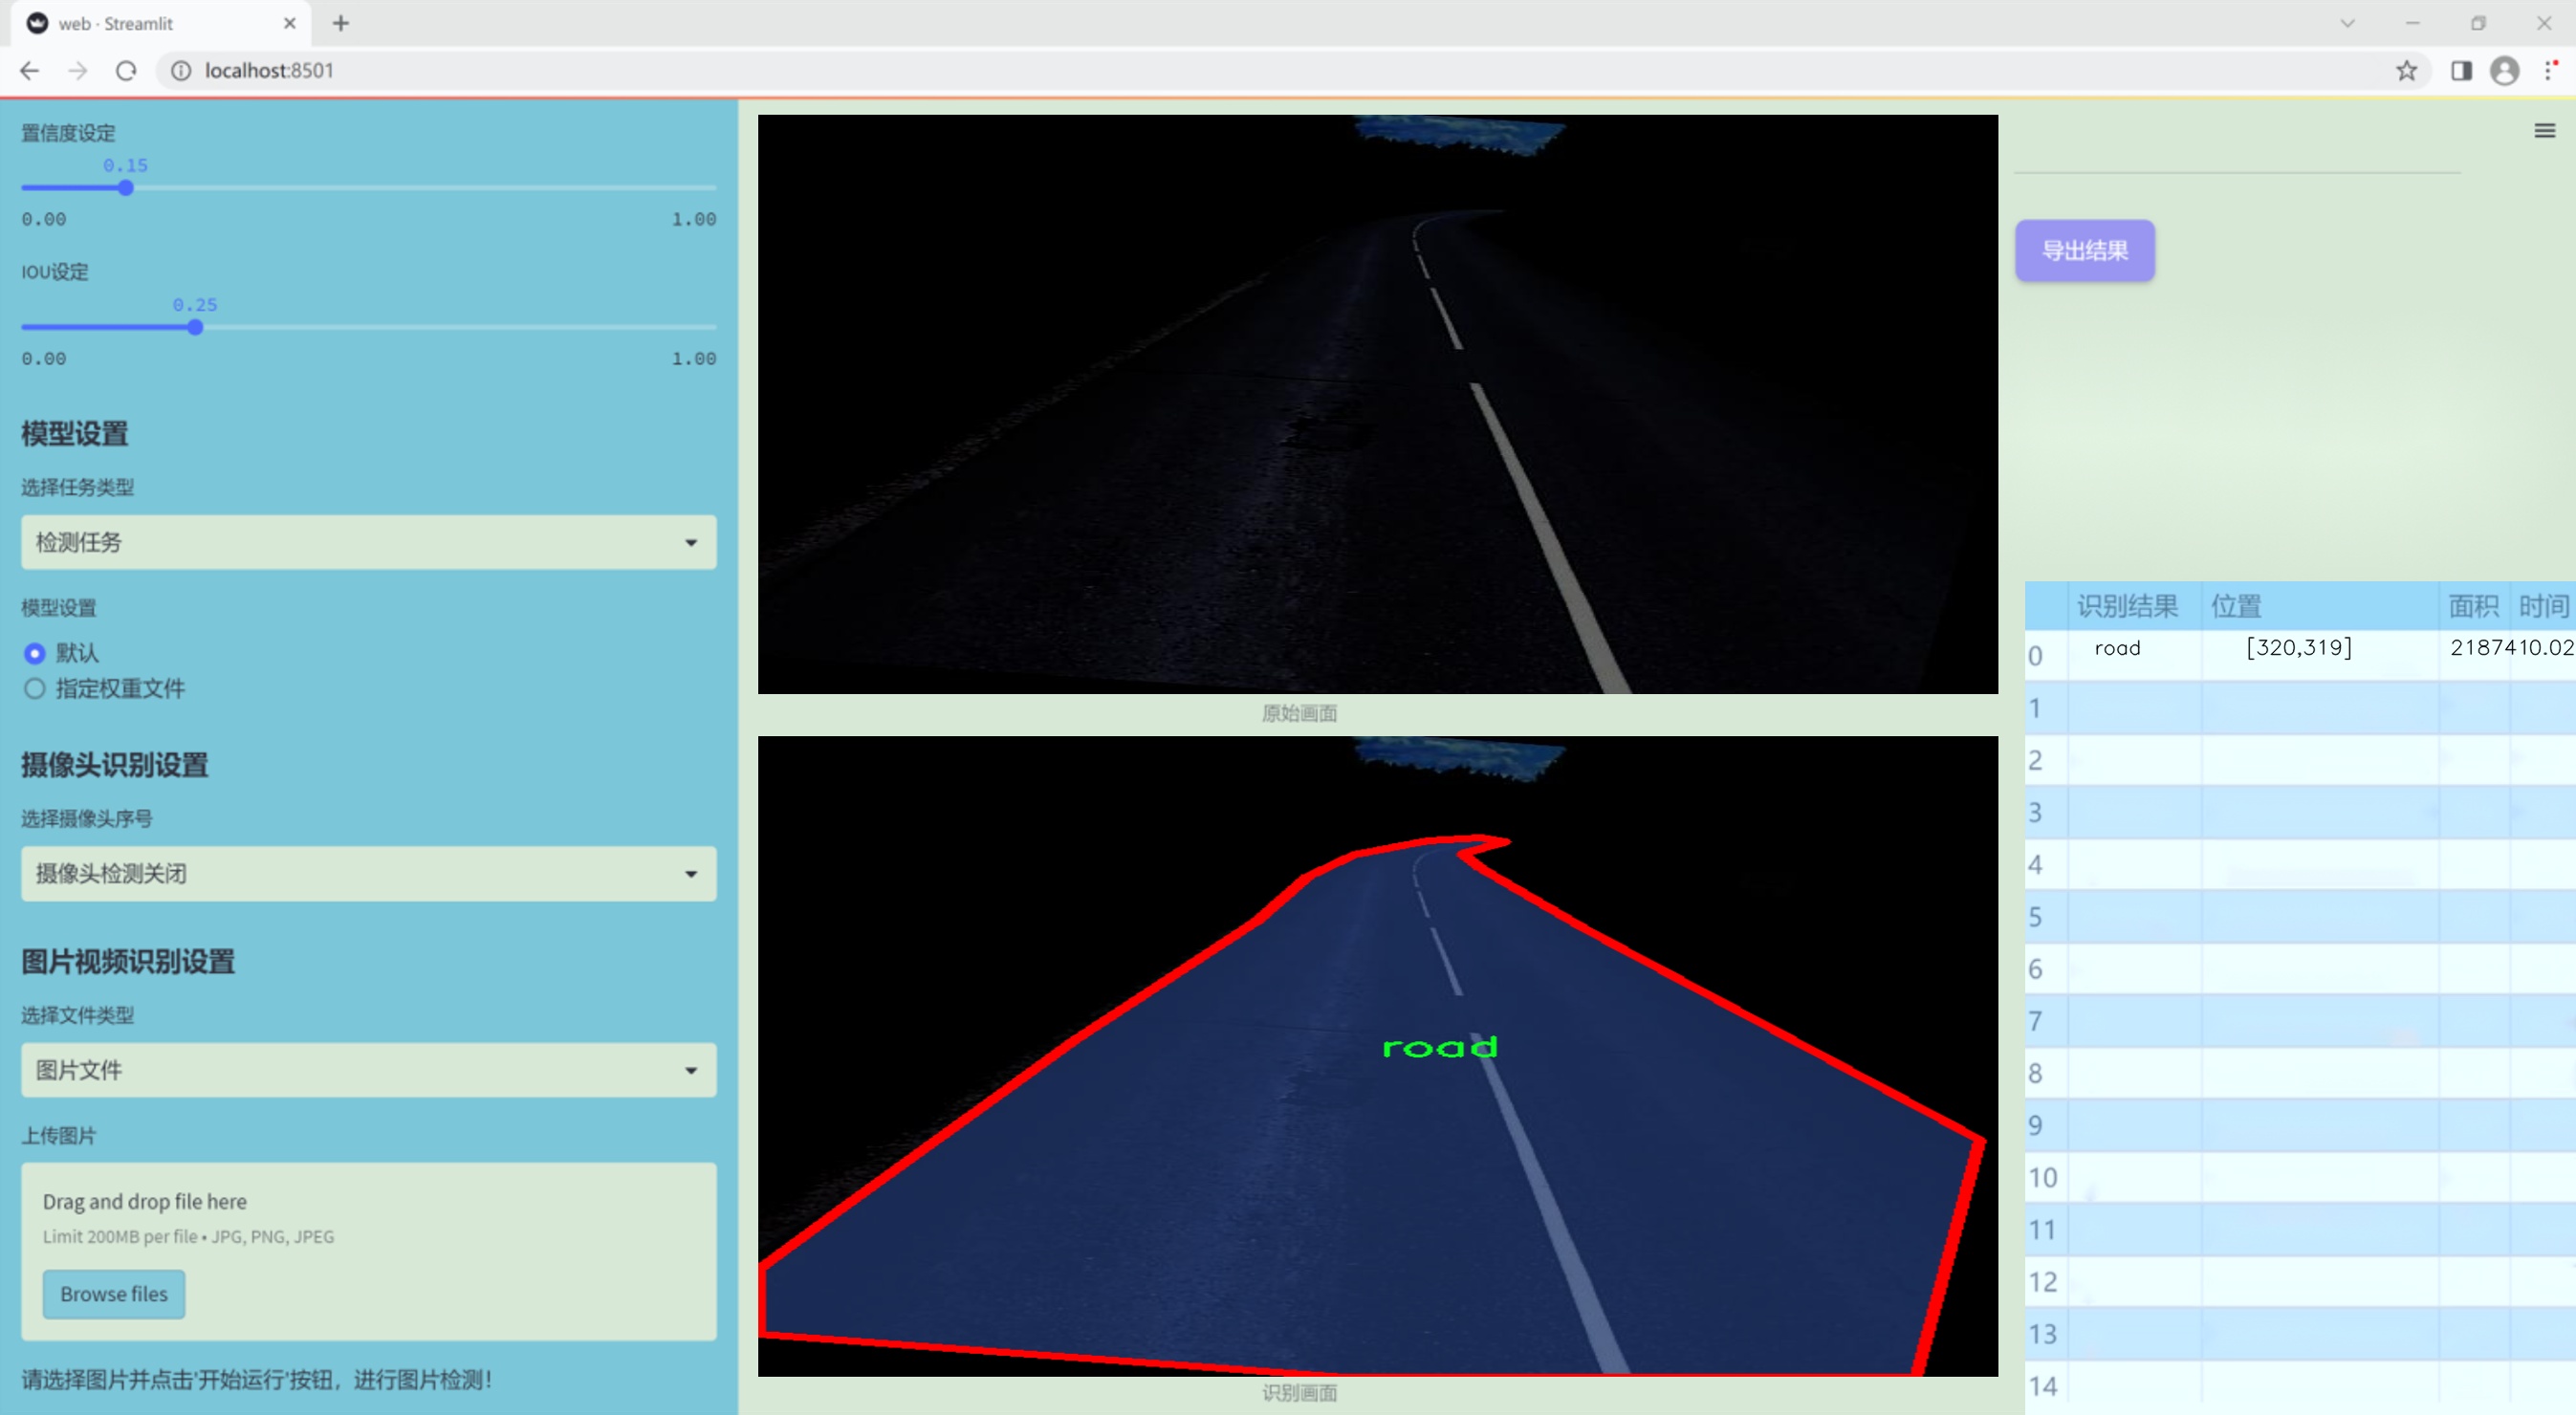Click the Browse files button

114,1293
